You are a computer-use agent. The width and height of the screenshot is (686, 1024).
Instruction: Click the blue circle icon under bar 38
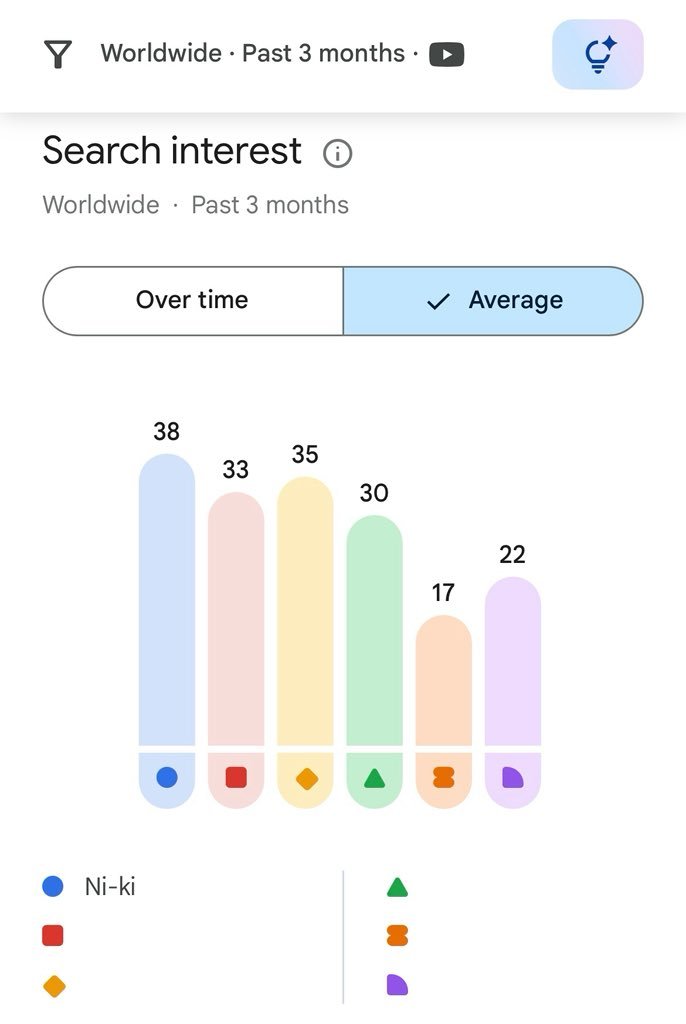point(167,778)
